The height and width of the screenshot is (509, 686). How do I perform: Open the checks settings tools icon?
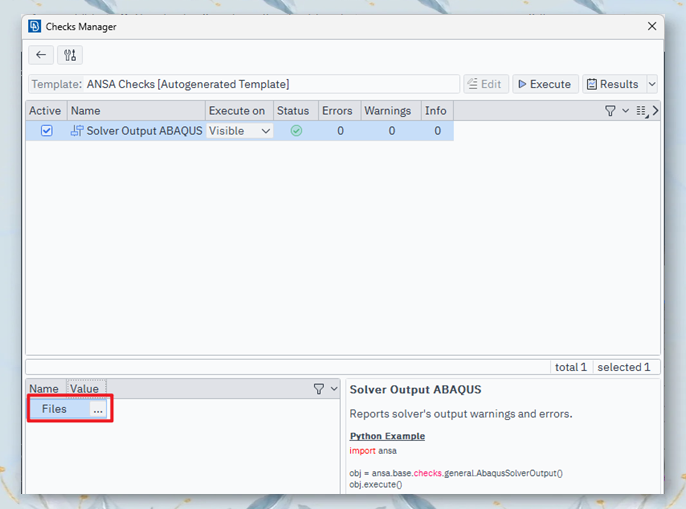click(70, 55)
